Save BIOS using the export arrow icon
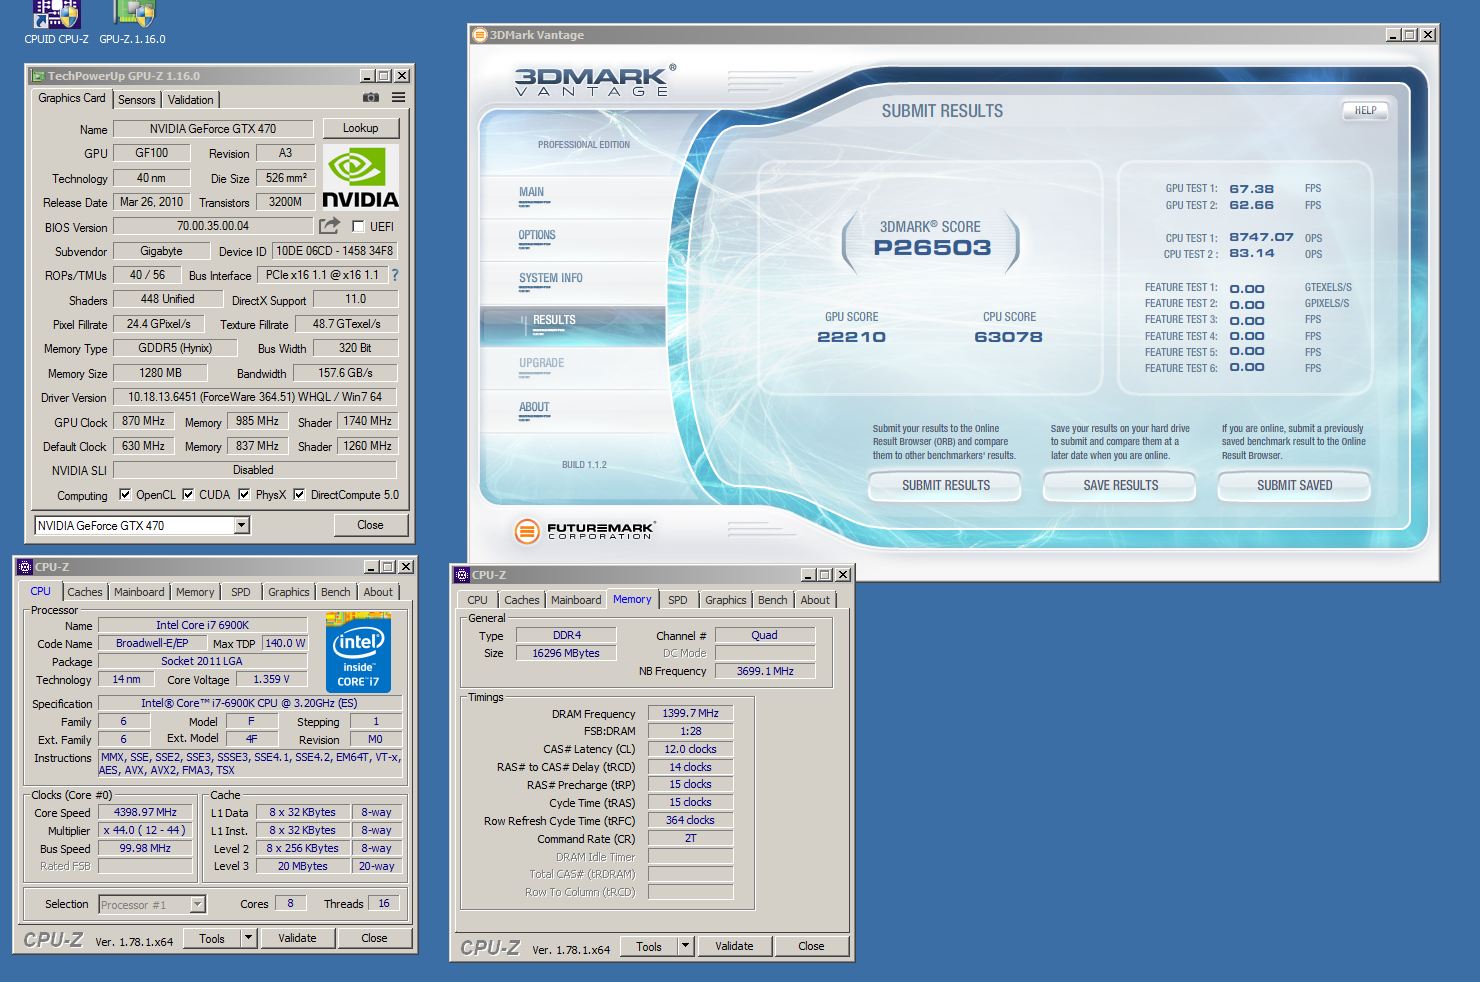The height and width of the screenshot is (982, 1480). (329, 226)
